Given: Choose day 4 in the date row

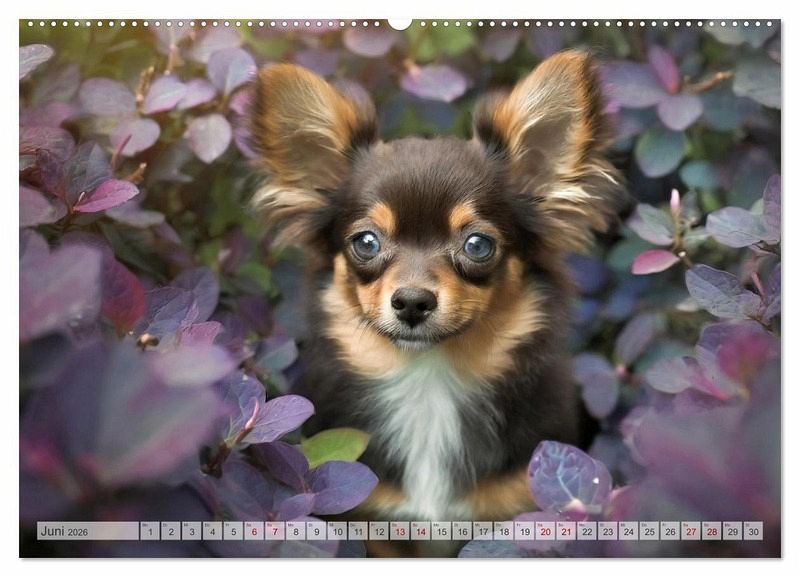Looking at the screenshot, I should pos(212,531).
